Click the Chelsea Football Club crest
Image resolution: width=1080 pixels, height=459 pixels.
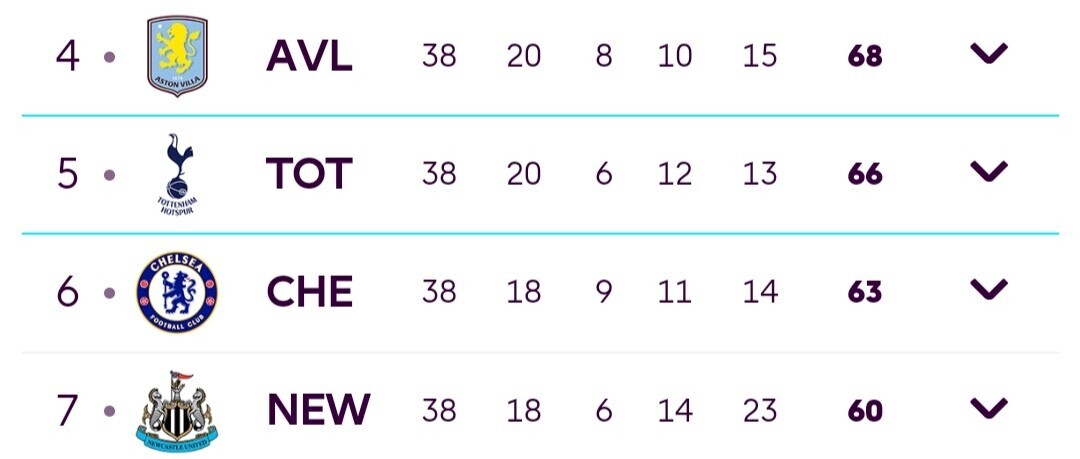[177, 292]
